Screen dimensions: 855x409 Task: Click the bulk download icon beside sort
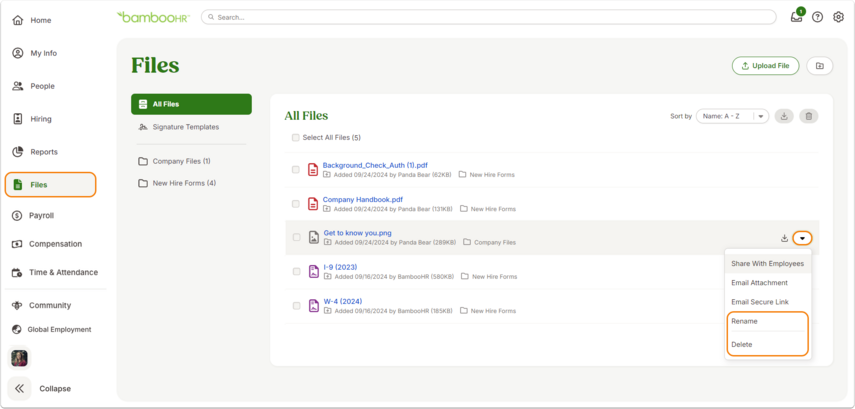point(784,116)
